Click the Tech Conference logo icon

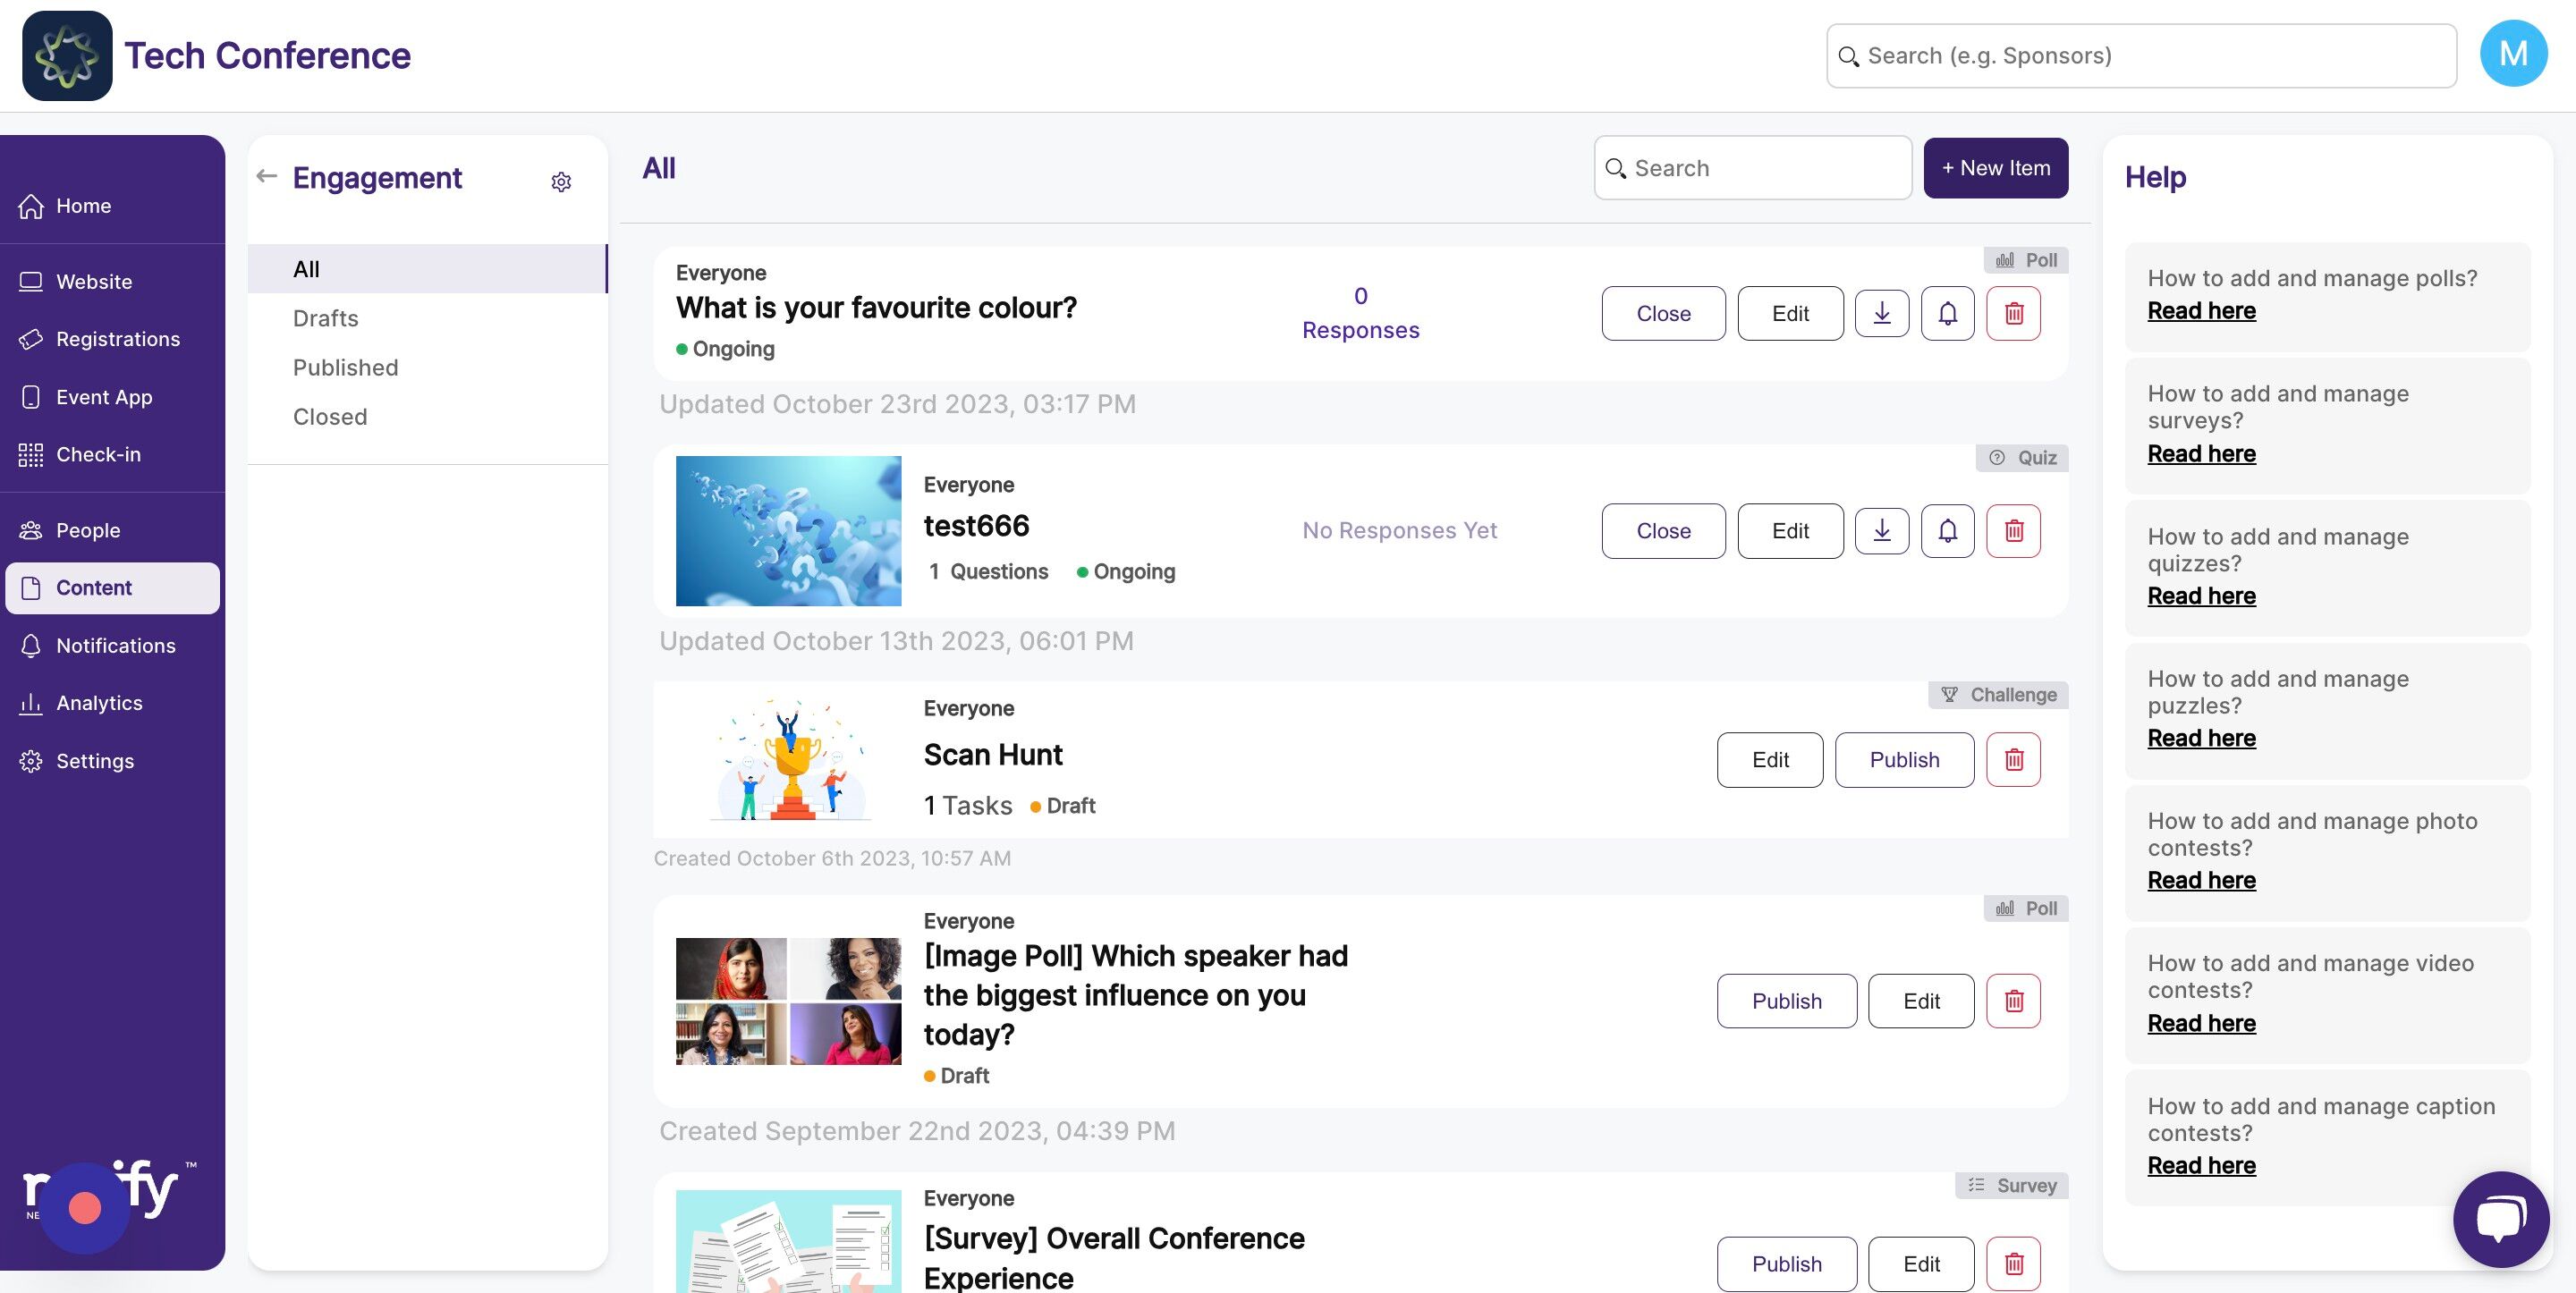point(67,56)
